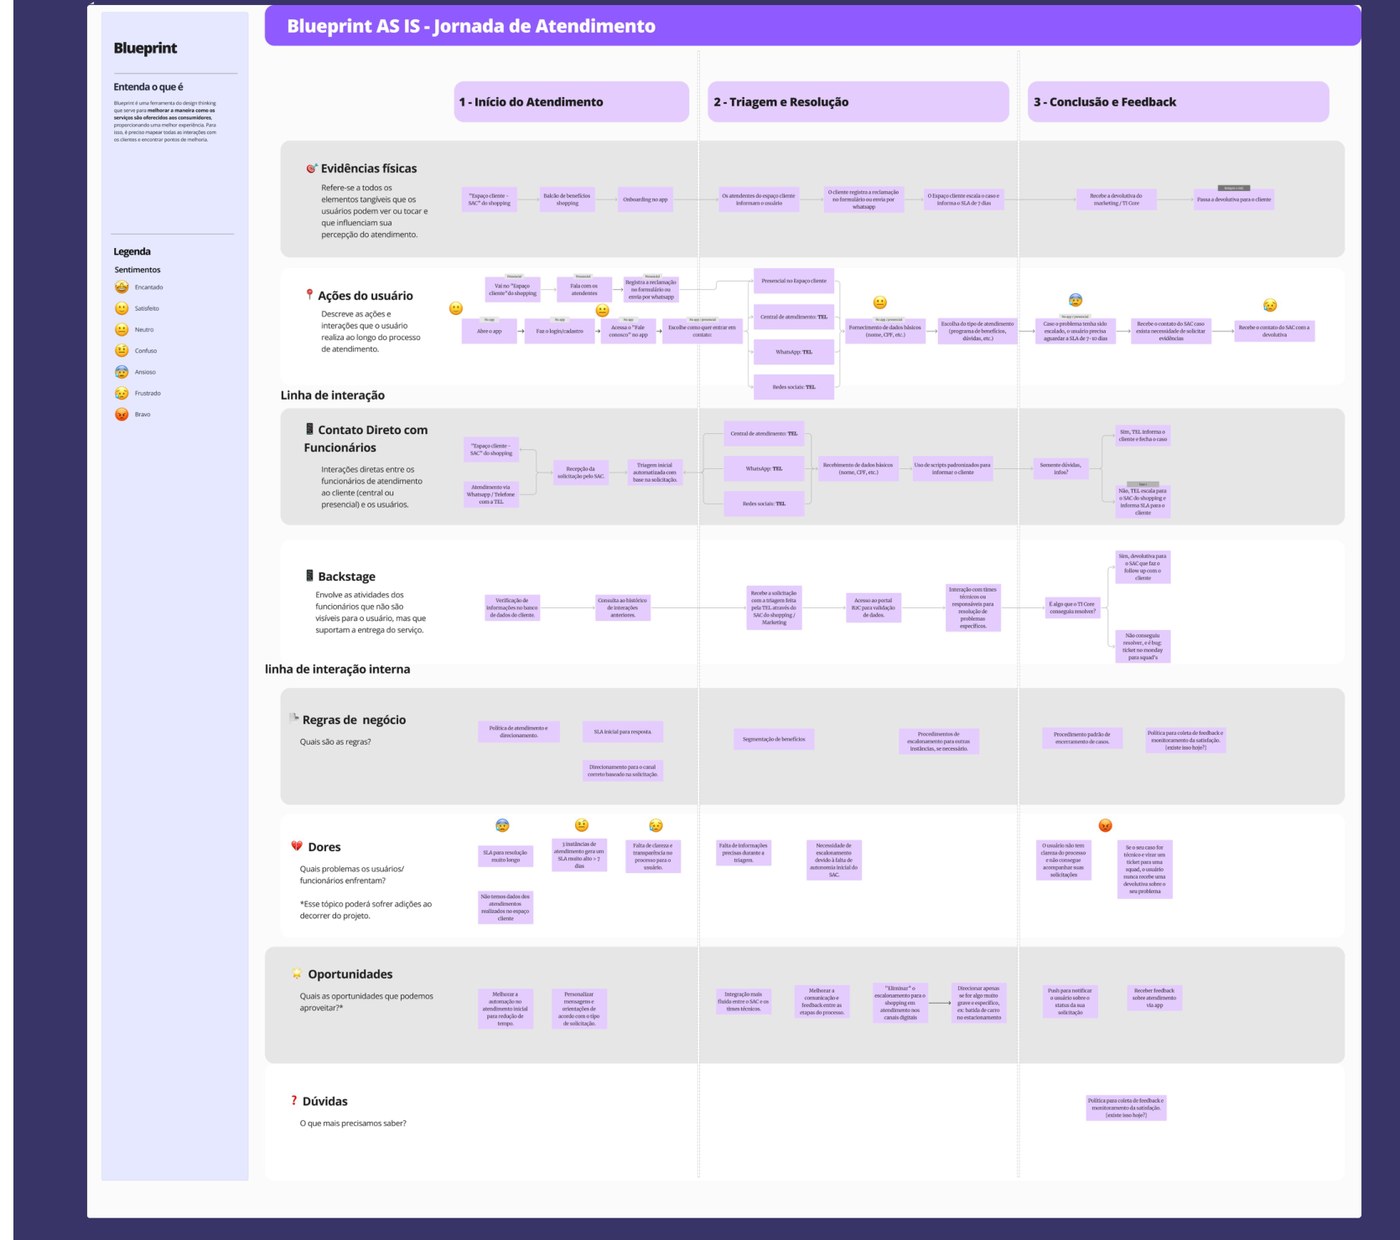Select 'Consulta ao histórico de interações anteriores' note

point(623,607)
